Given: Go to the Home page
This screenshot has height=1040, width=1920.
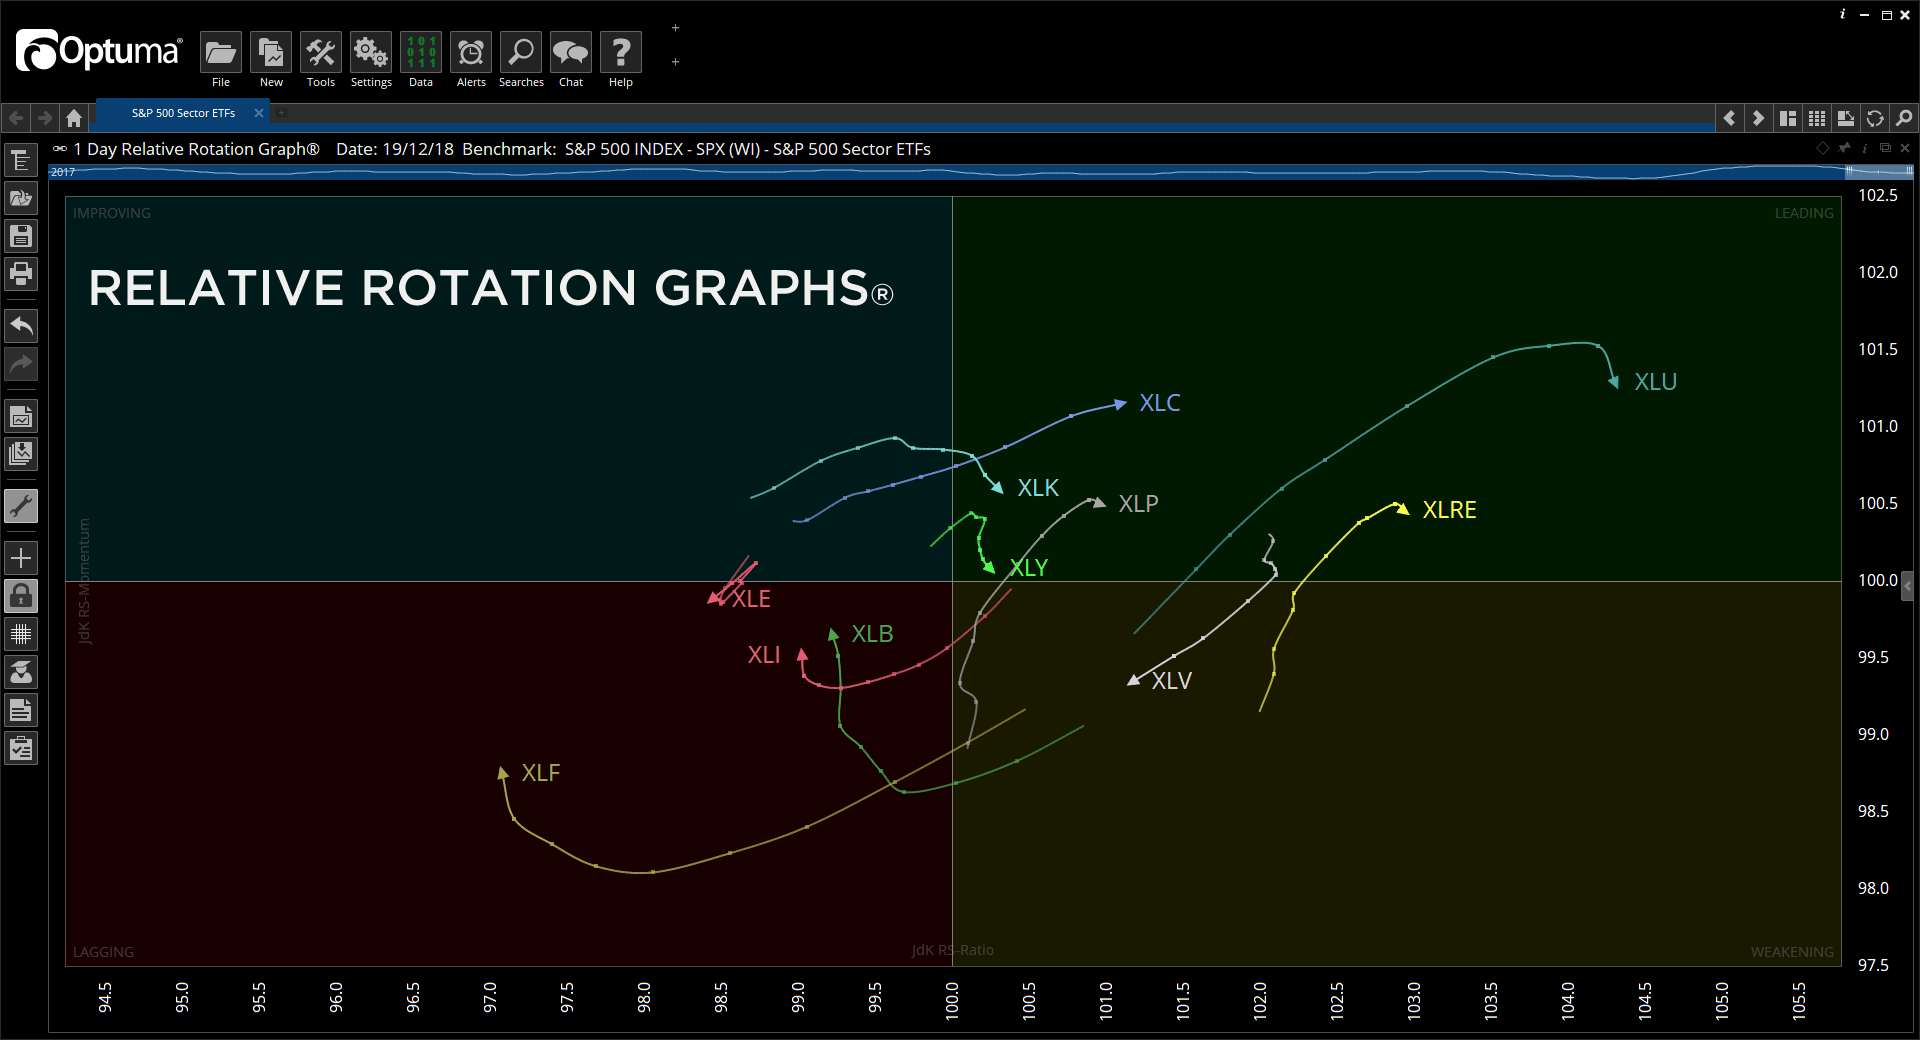Looking at the screenshot, I should 74,118.
